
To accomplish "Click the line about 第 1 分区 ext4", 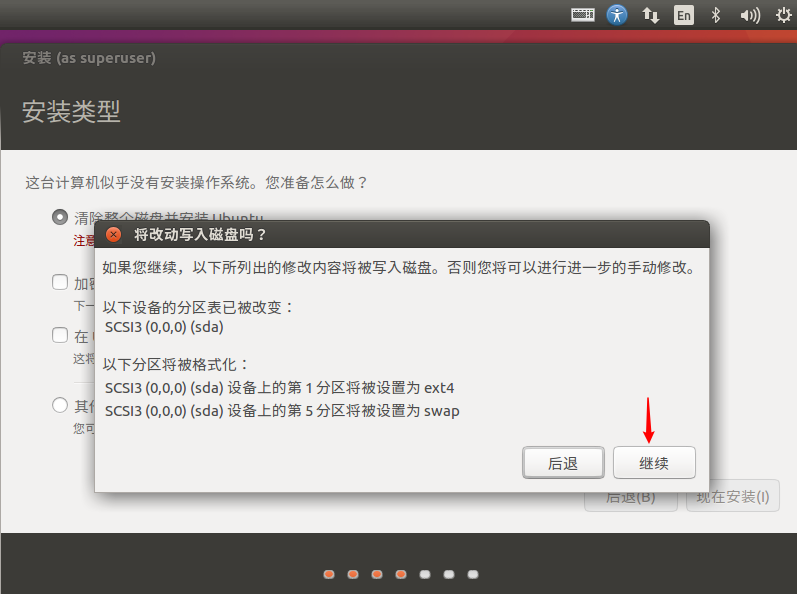I will pyautogui.click(x=280, y=388).
